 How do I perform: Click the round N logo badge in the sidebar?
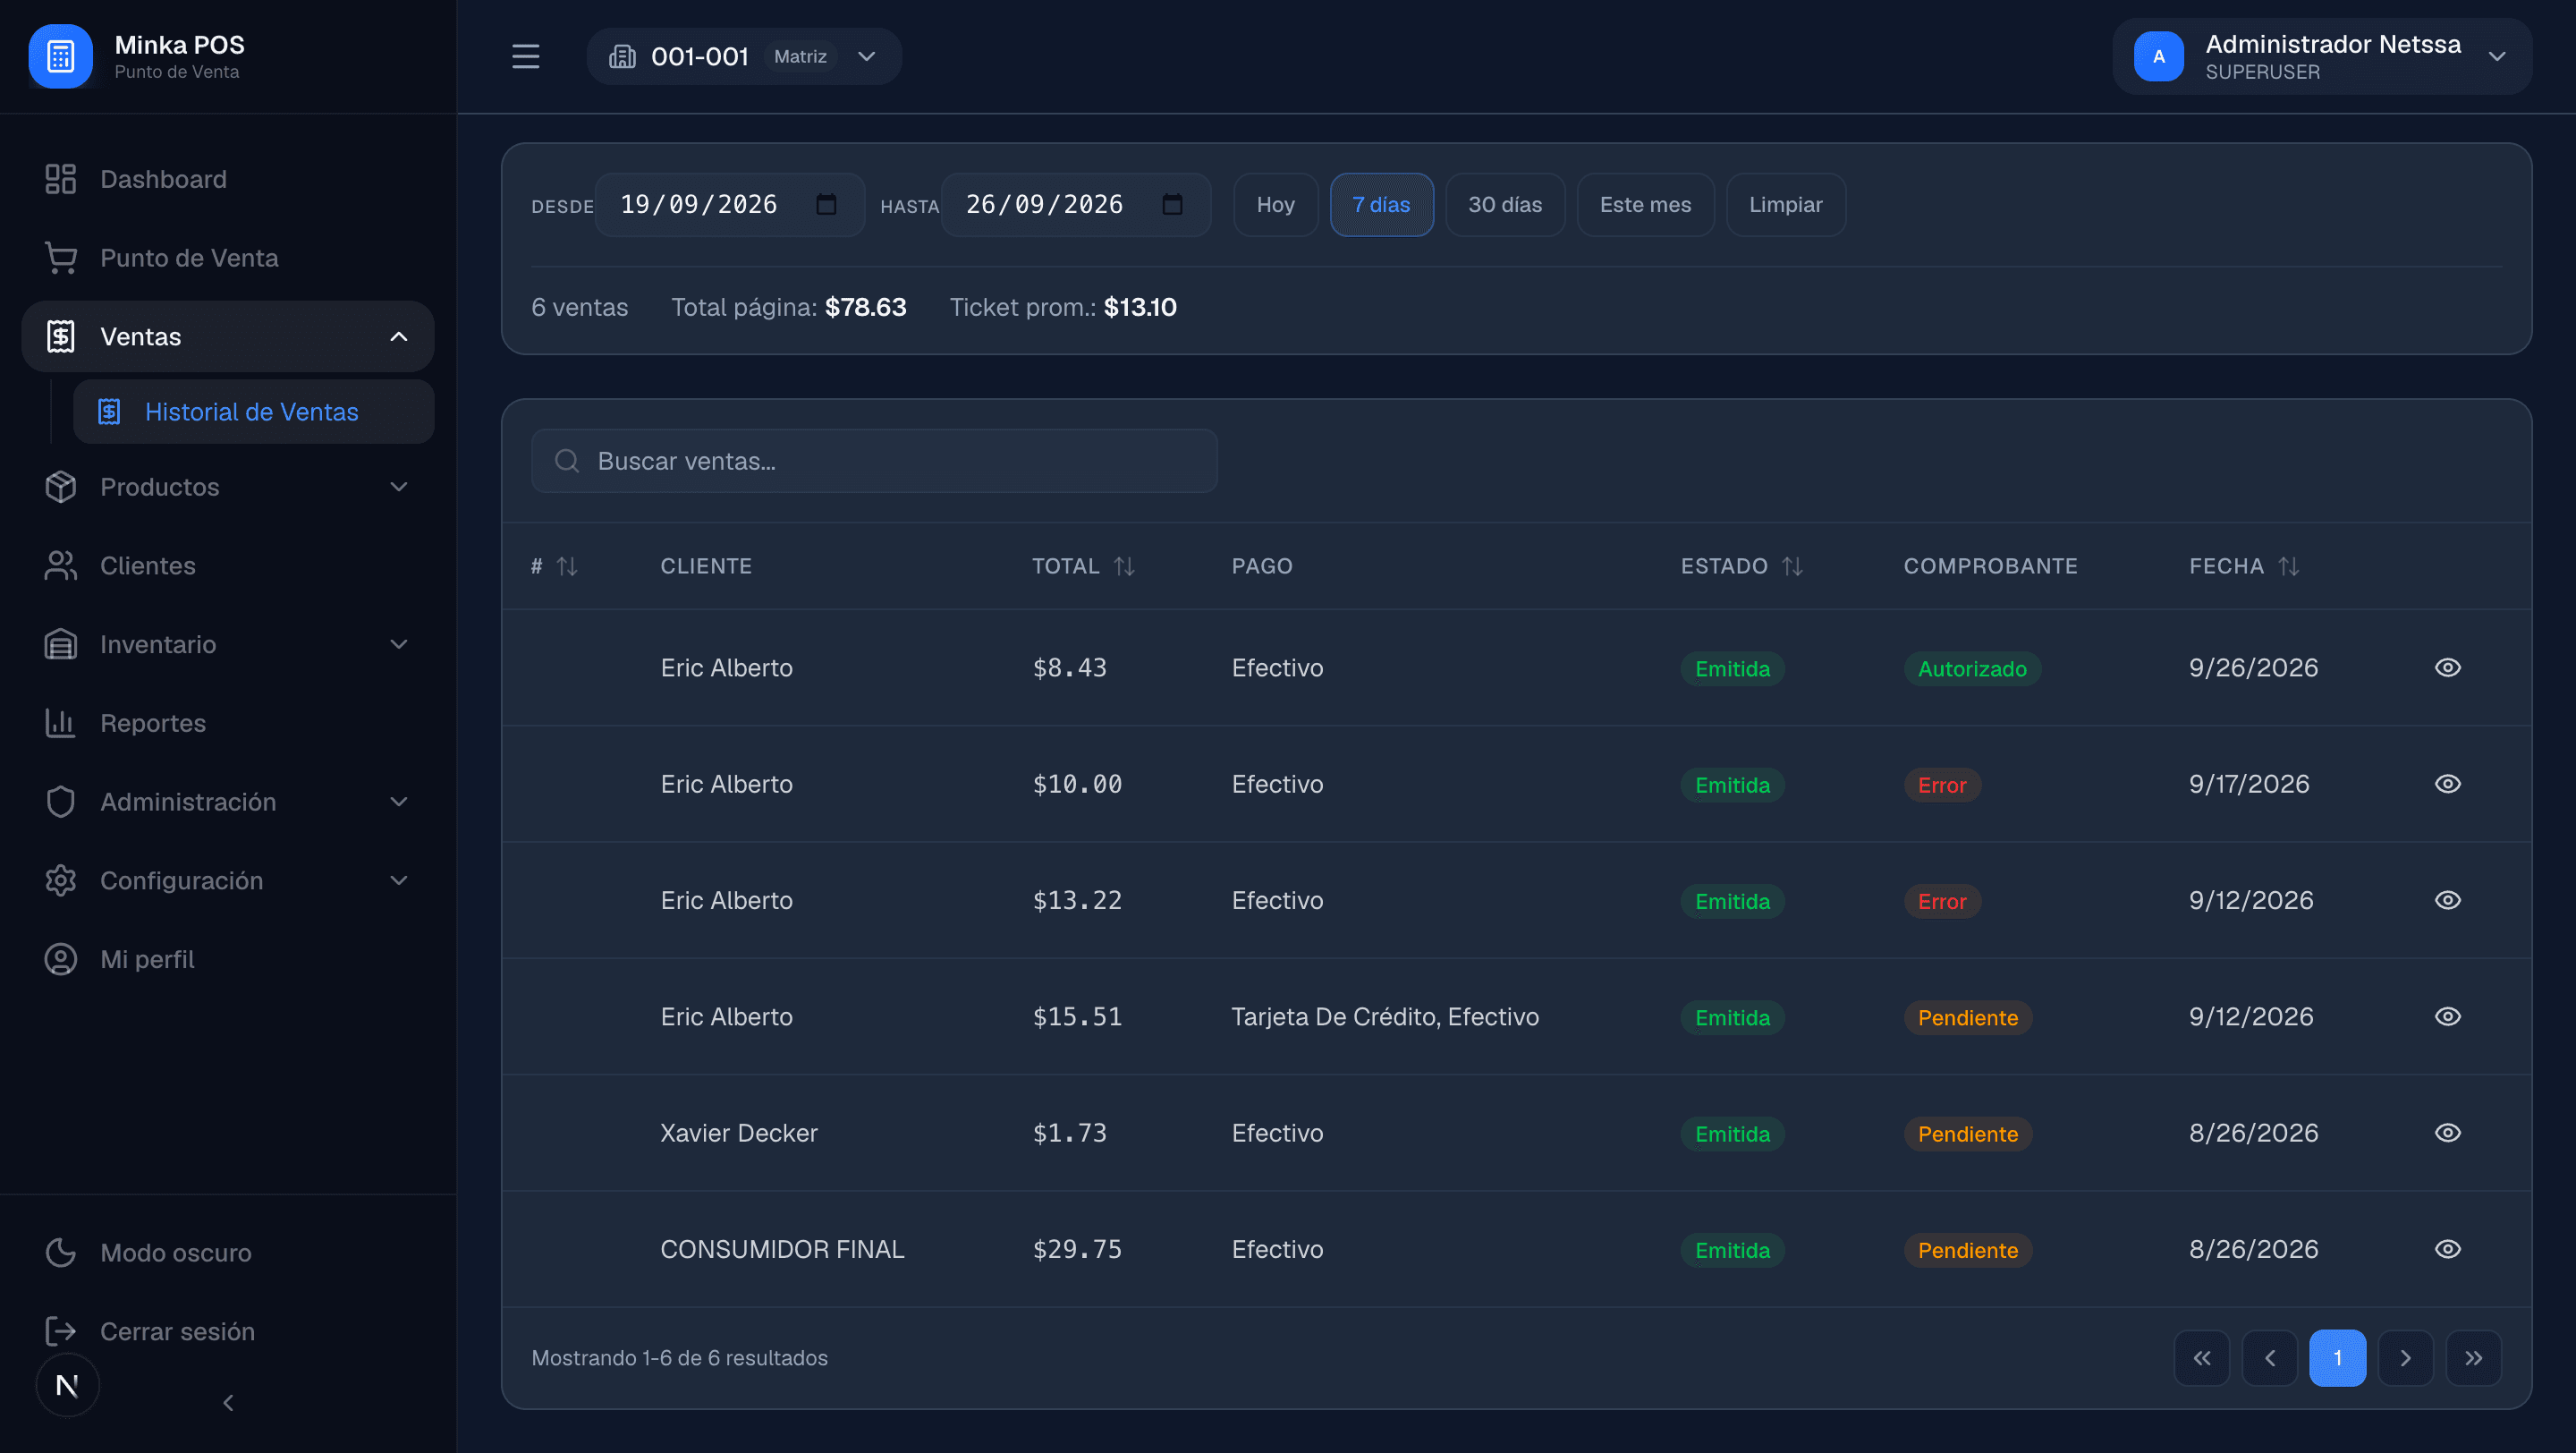tap(67, 1385)
